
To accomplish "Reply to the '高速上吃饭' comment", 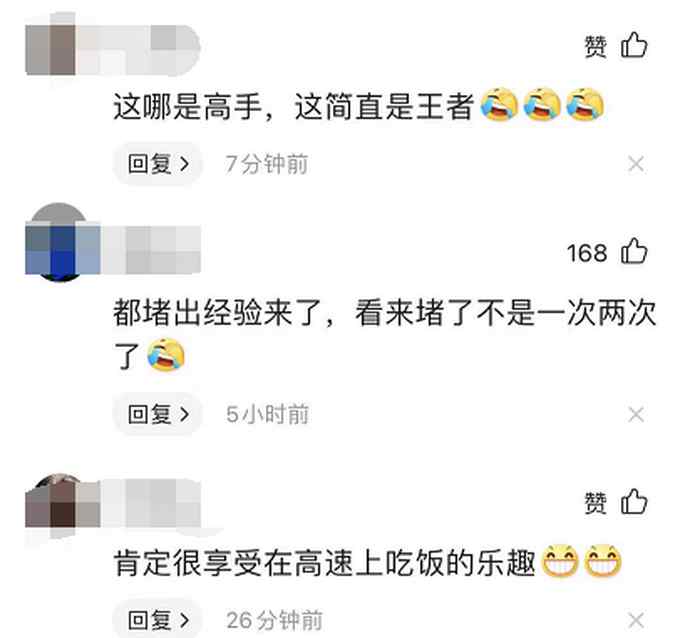I will [x=158, y=620].
